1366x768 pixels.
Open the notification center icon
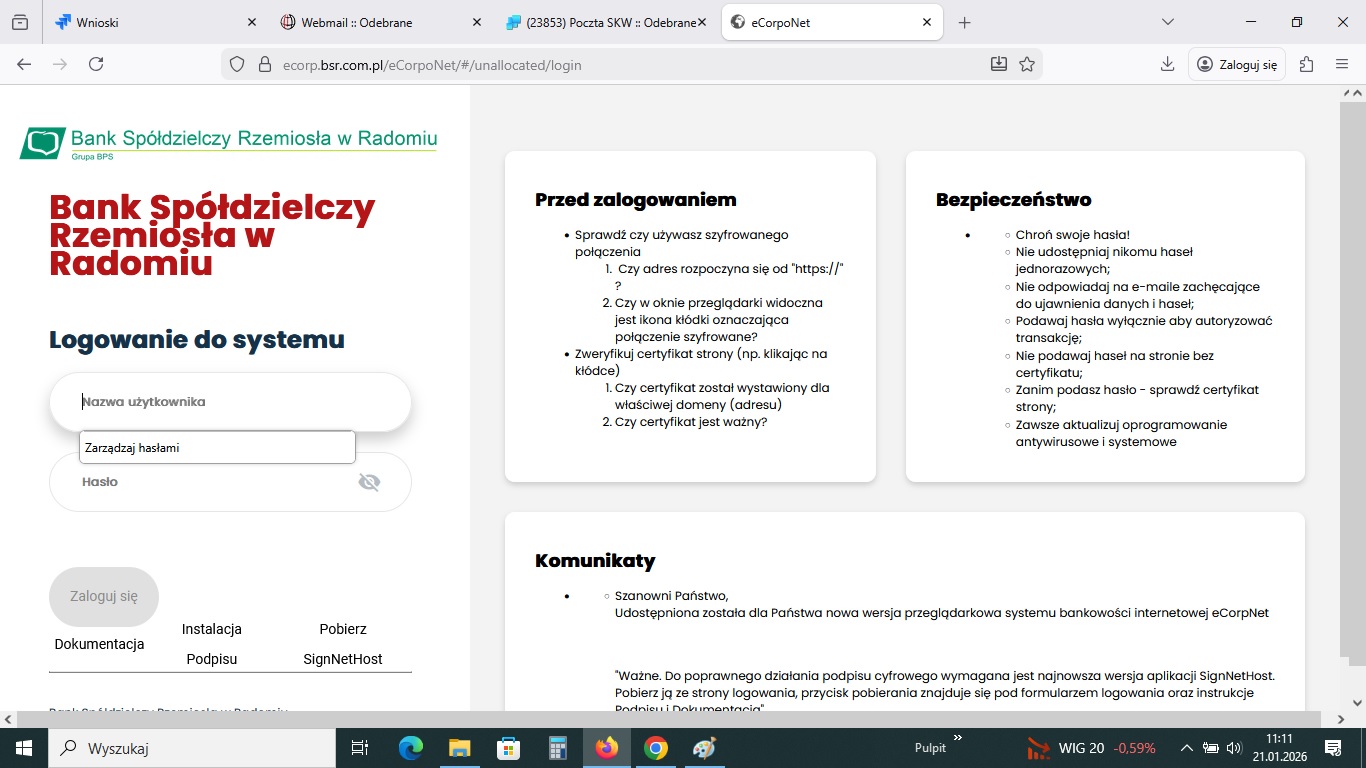[1332, 748]
